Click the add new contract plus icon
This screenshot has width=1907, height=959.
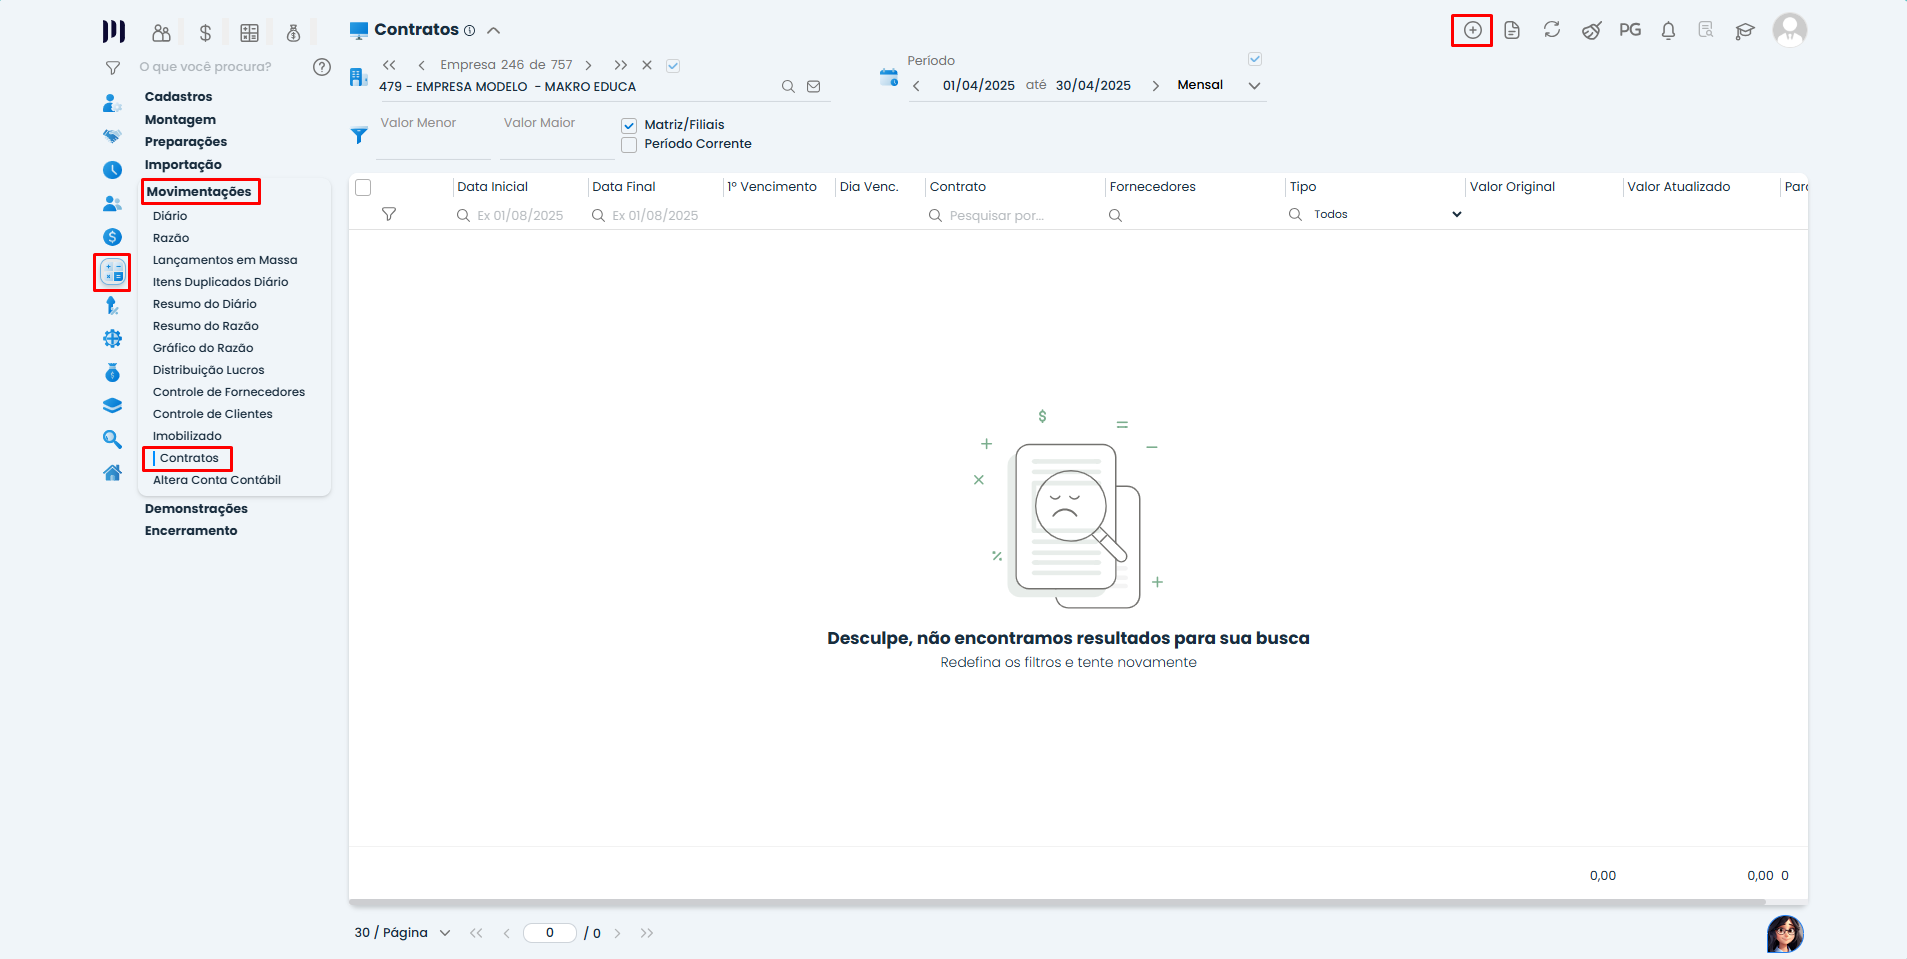pos(1472,30)
